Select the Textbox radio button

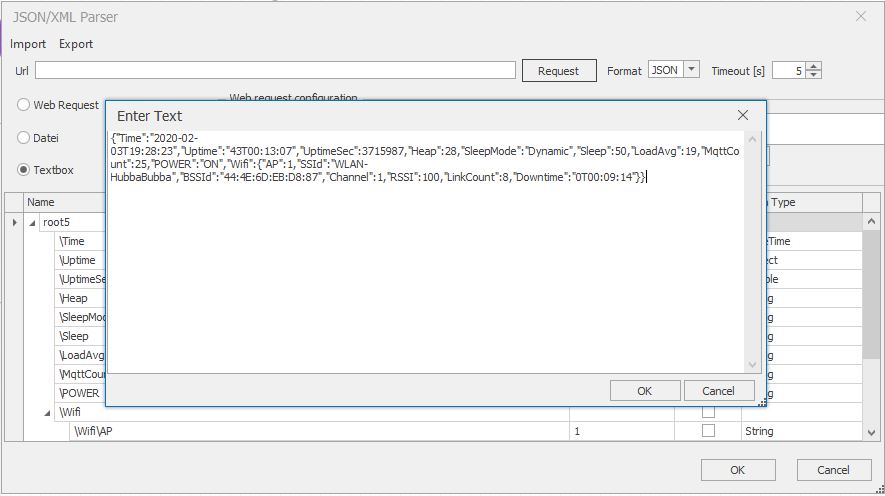tap(23, 170)
